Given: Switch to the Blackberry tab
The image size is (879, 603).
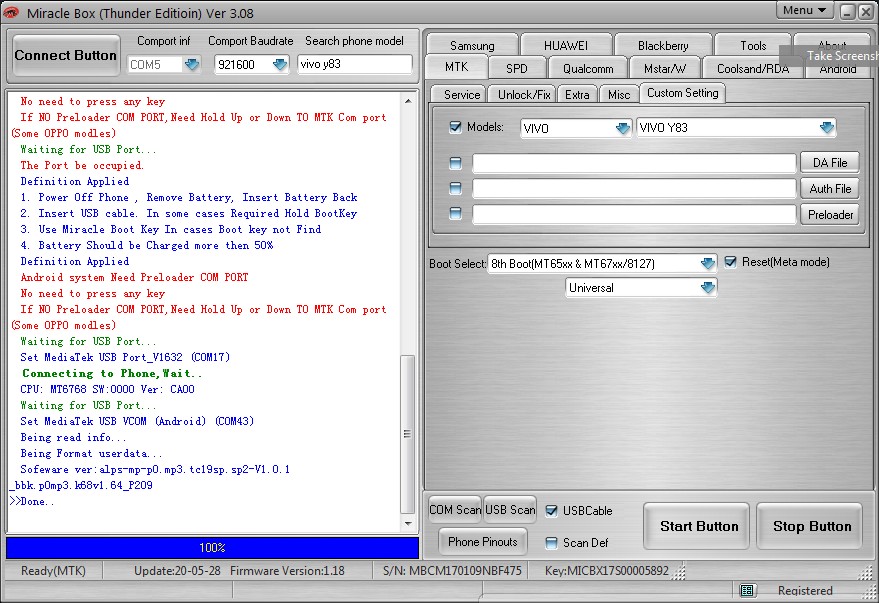Looking at the screenshot, I should pos(663,45).
